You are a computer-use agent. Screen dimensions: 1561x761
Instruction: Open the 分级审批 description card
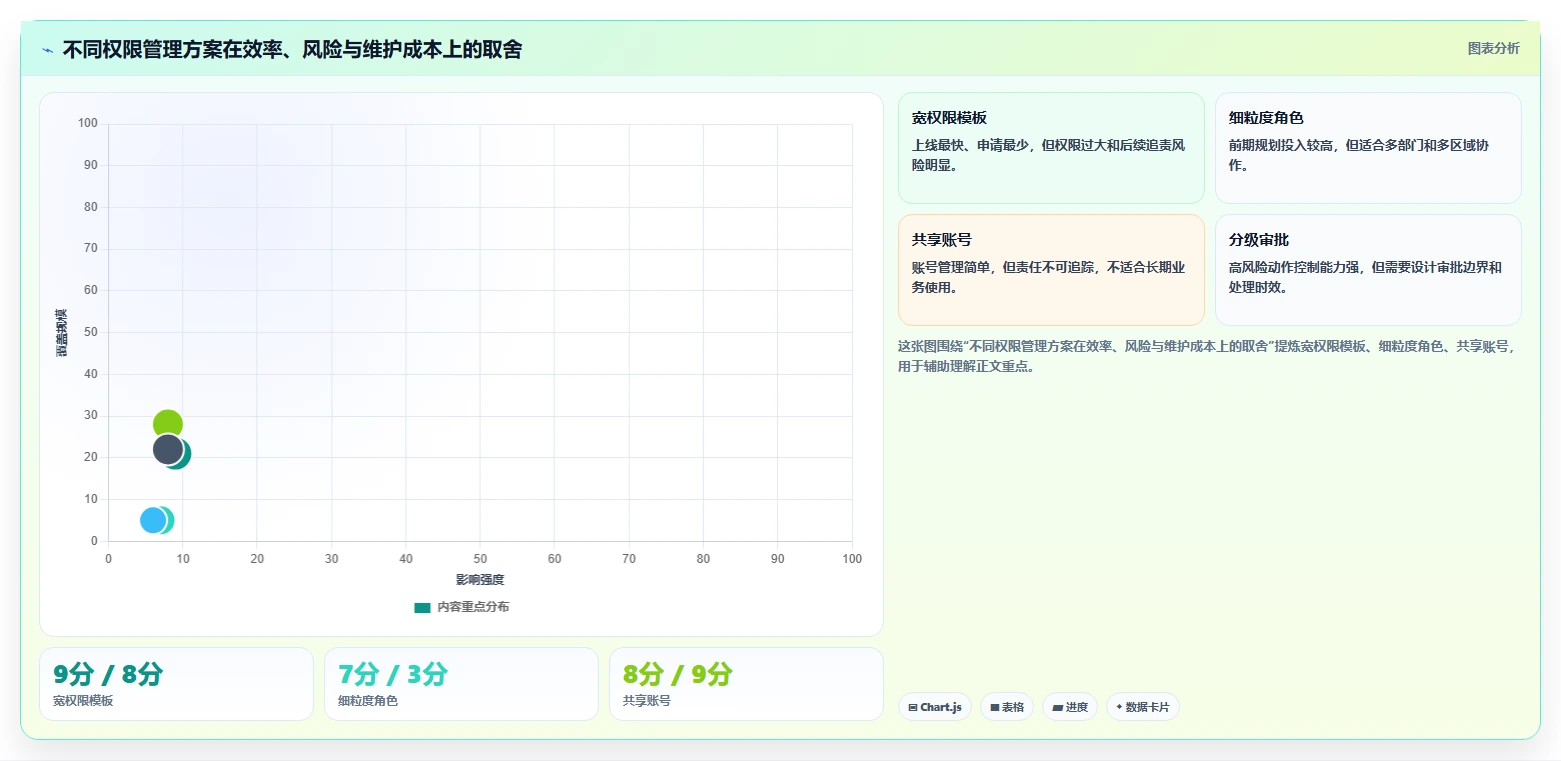[1368, 270]
